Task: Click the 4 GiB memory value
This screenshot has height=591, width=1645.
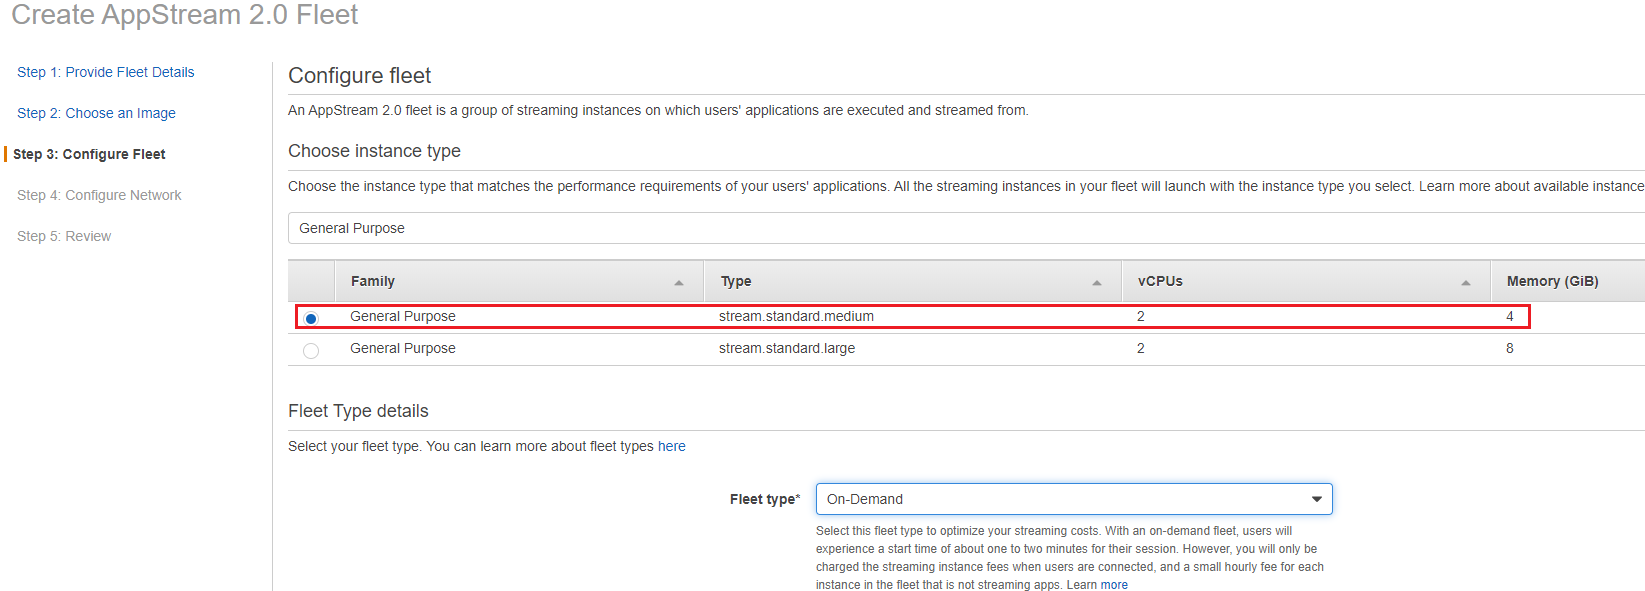Action: pos(1510,316)
